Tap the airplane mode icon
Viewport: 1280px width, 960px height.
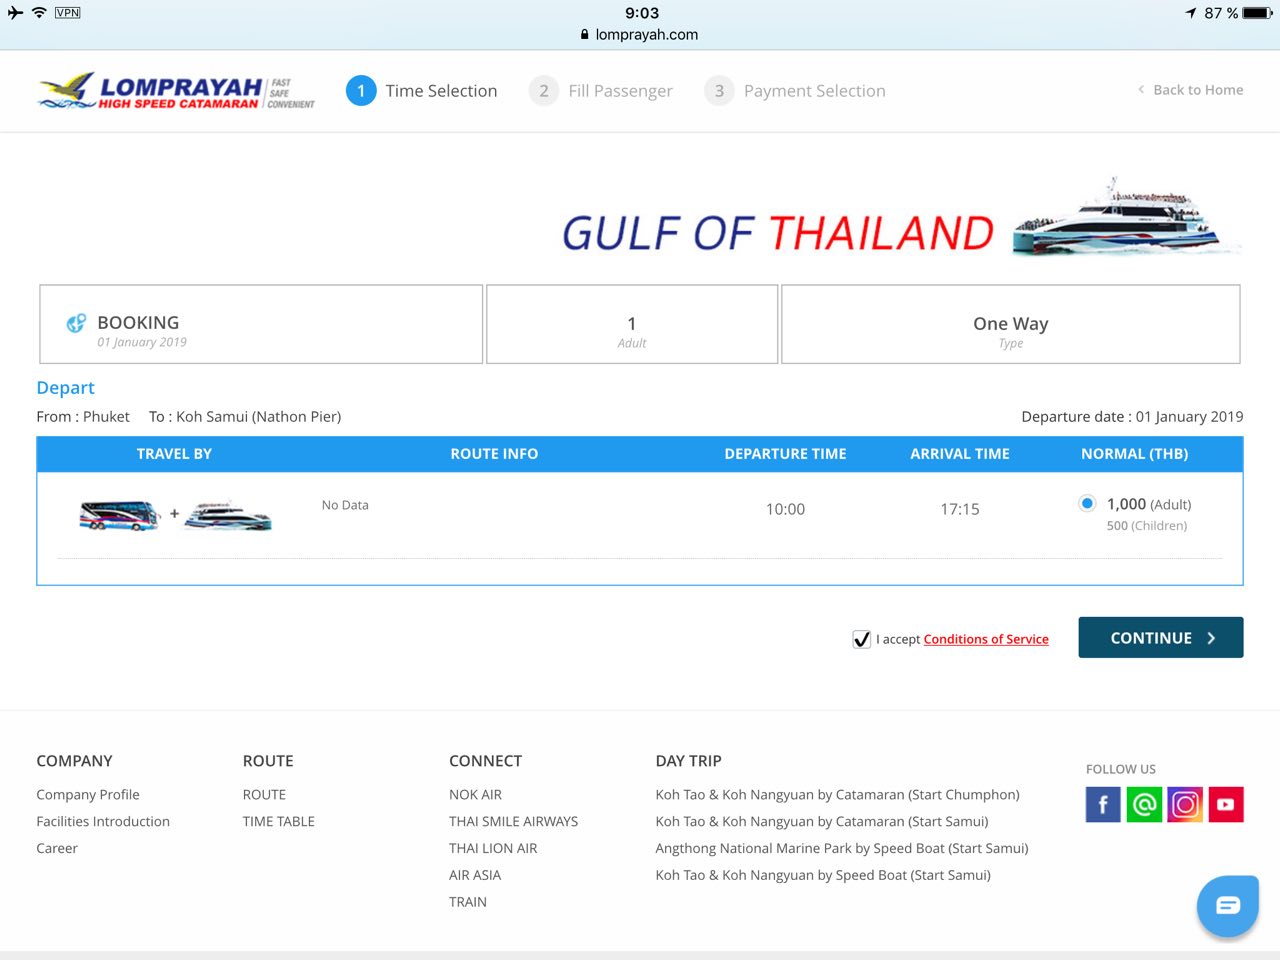point(14,13)
